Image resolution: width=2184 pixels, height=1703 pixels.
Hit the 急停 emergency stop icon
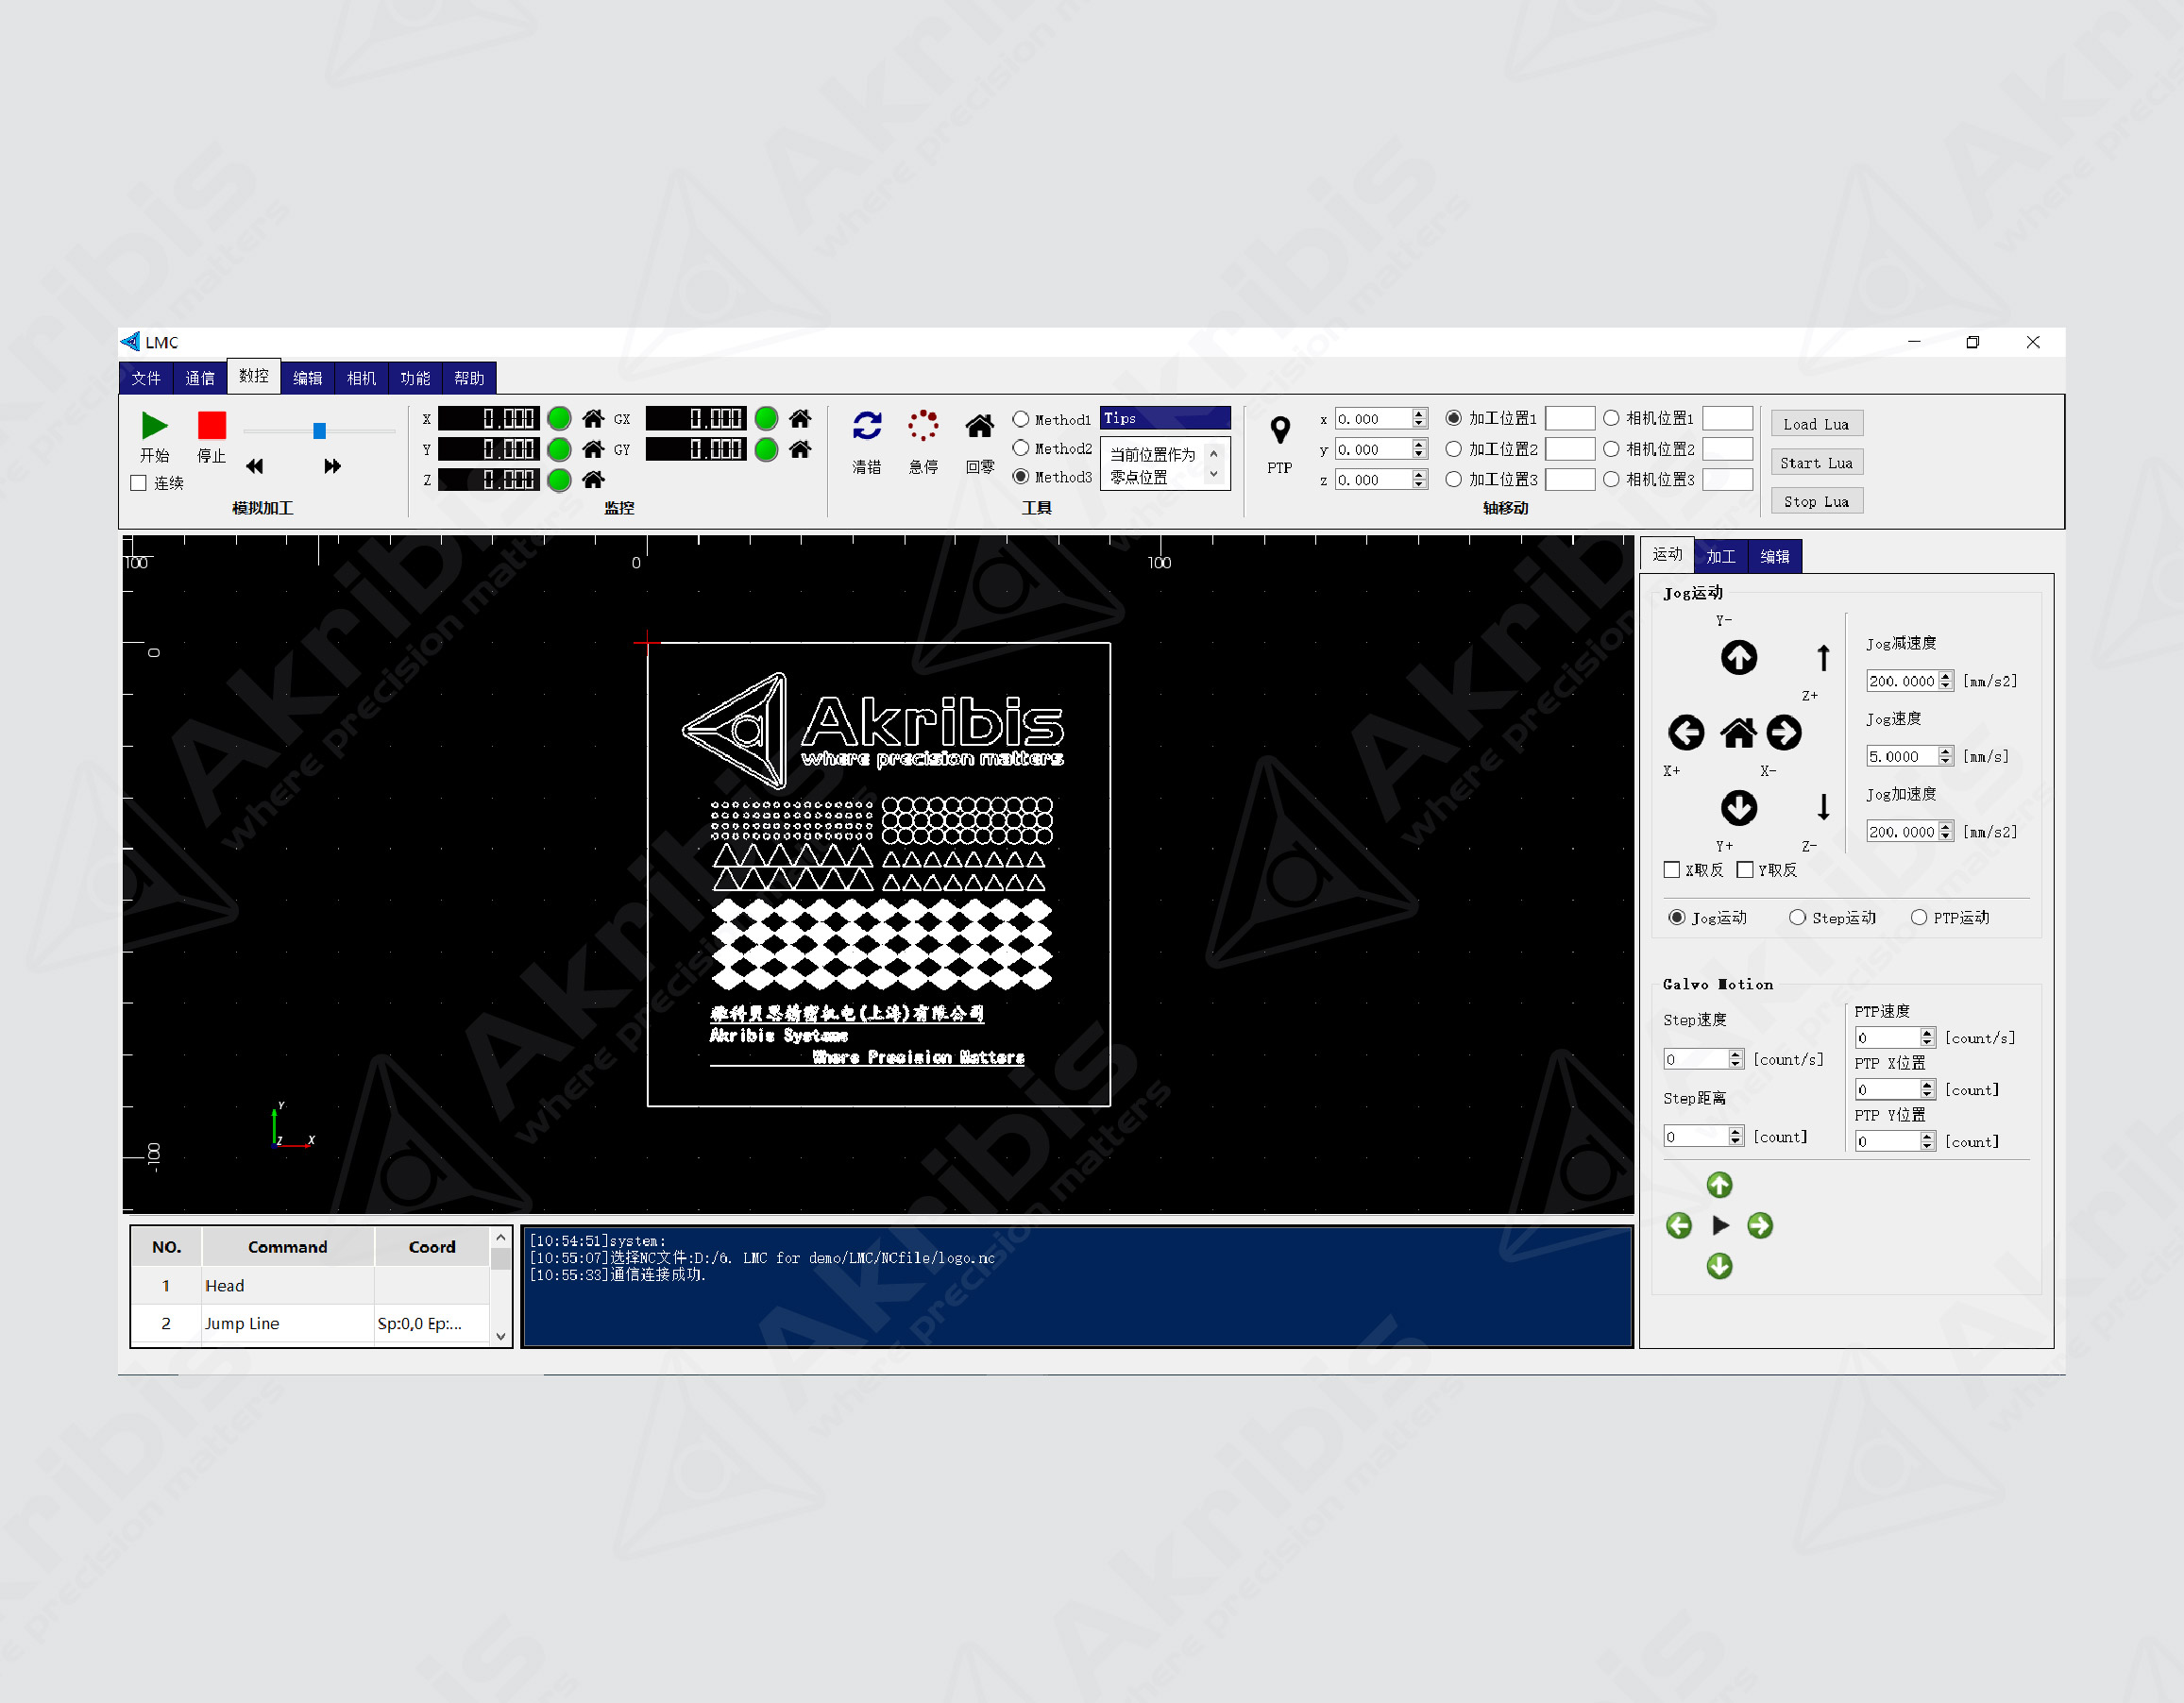click(922, 426)
